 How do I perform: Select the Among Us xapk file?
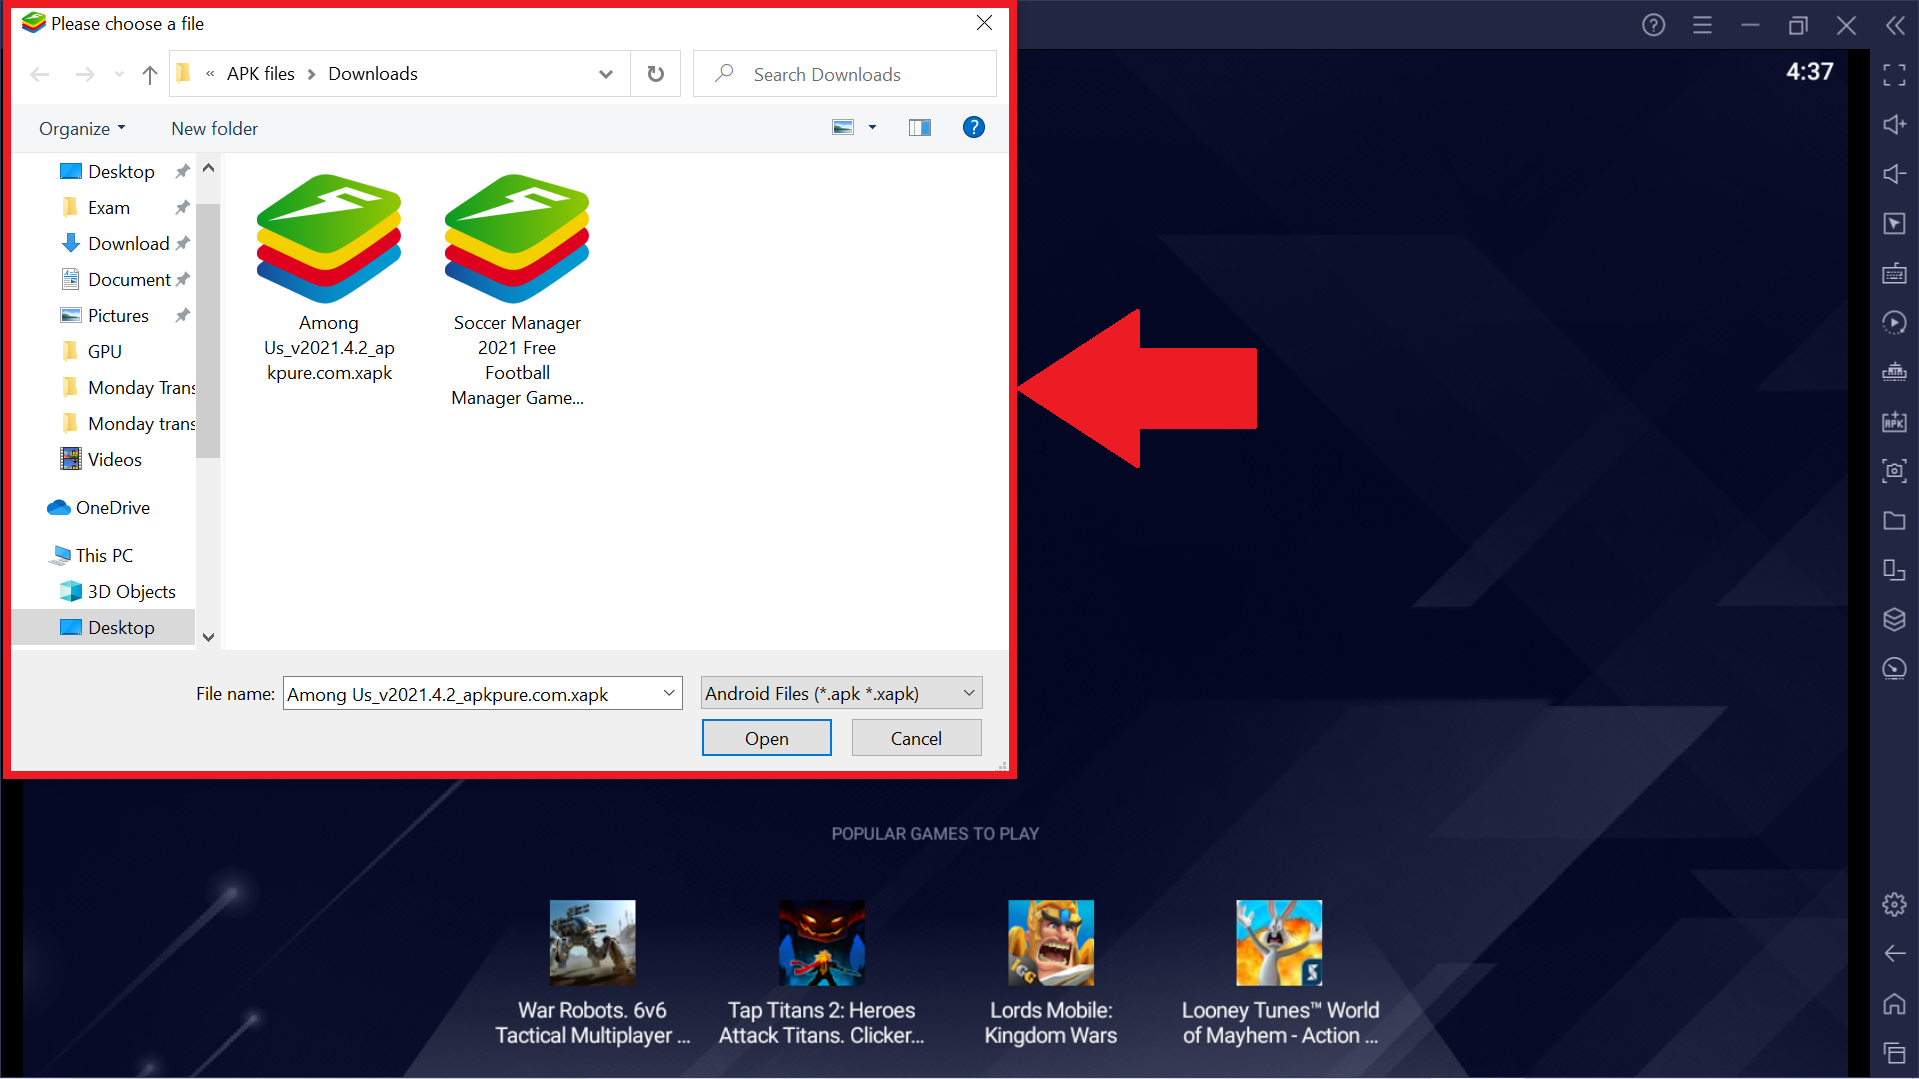point(329,279)
